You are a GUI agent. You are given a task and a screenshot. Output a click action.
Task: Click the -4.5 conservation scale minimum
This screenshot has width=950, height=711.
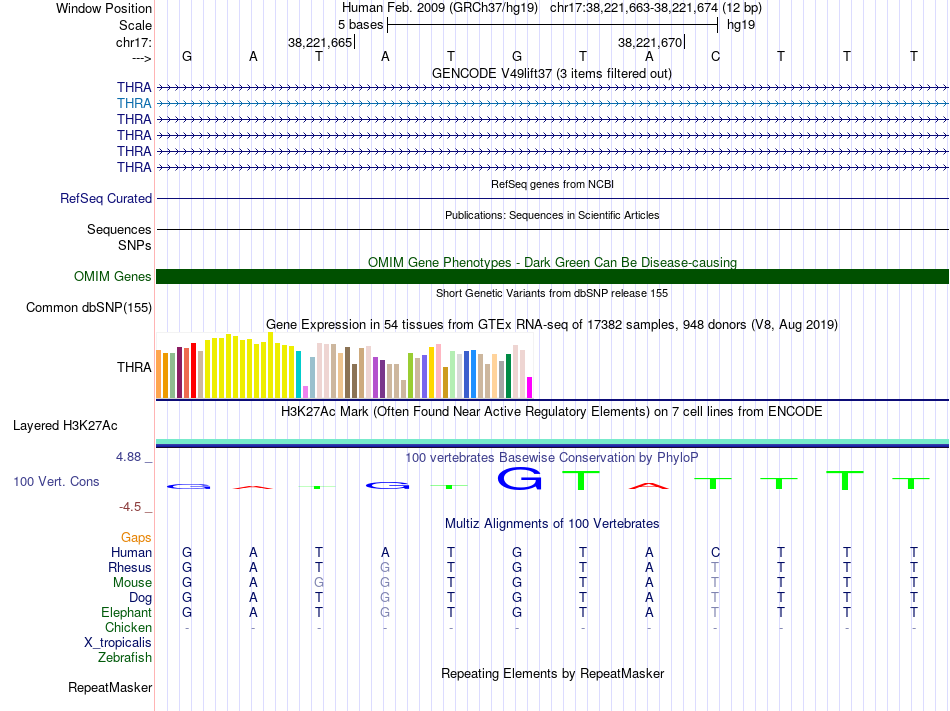coord(130,506)
